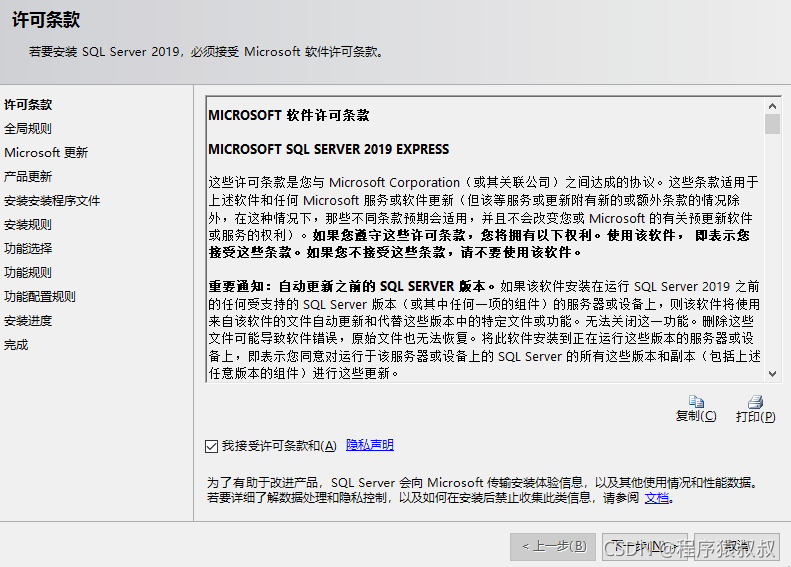Screen dimensions: 791x567
Task: Select the 功能选择 step in the sidebar
Action: pyautogui.click(x=28, y=249)
